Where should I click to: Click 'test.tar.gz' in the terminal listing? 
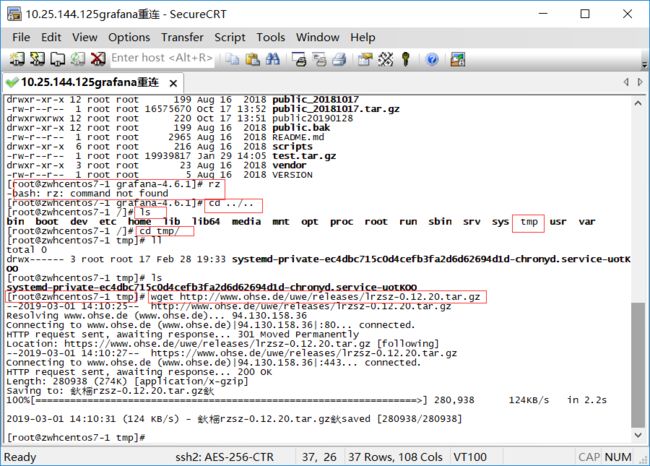(304, 156)
